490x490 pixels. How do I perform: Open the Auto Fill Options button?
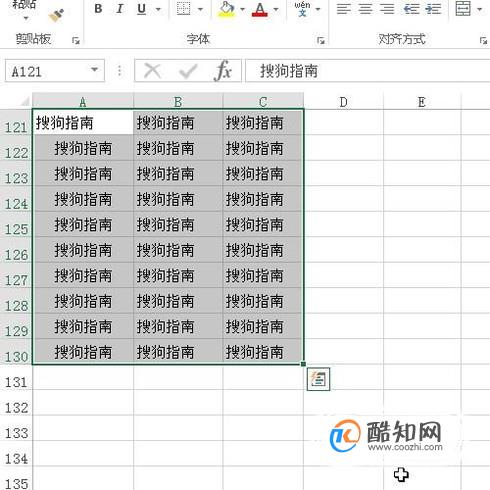[x=318, y=379]
